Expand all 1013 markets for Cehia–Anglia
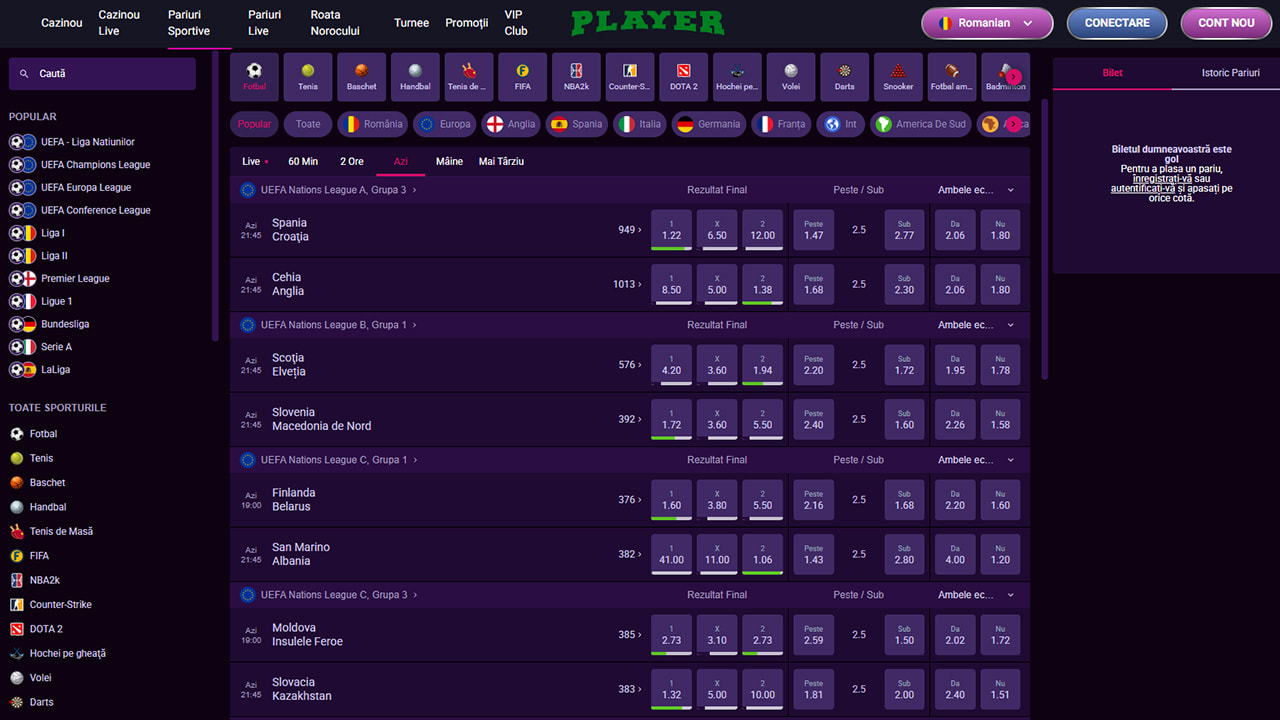 627,284
